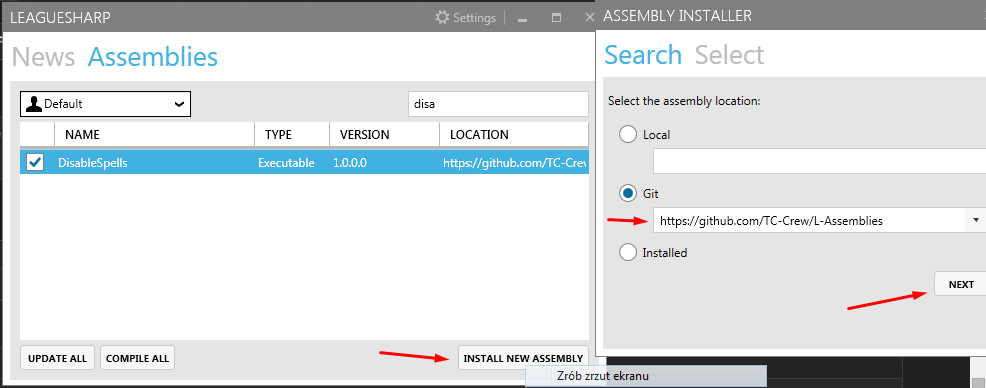Maximize the LeagueSharp window
986x388 pixels.
tap(556, 18)
